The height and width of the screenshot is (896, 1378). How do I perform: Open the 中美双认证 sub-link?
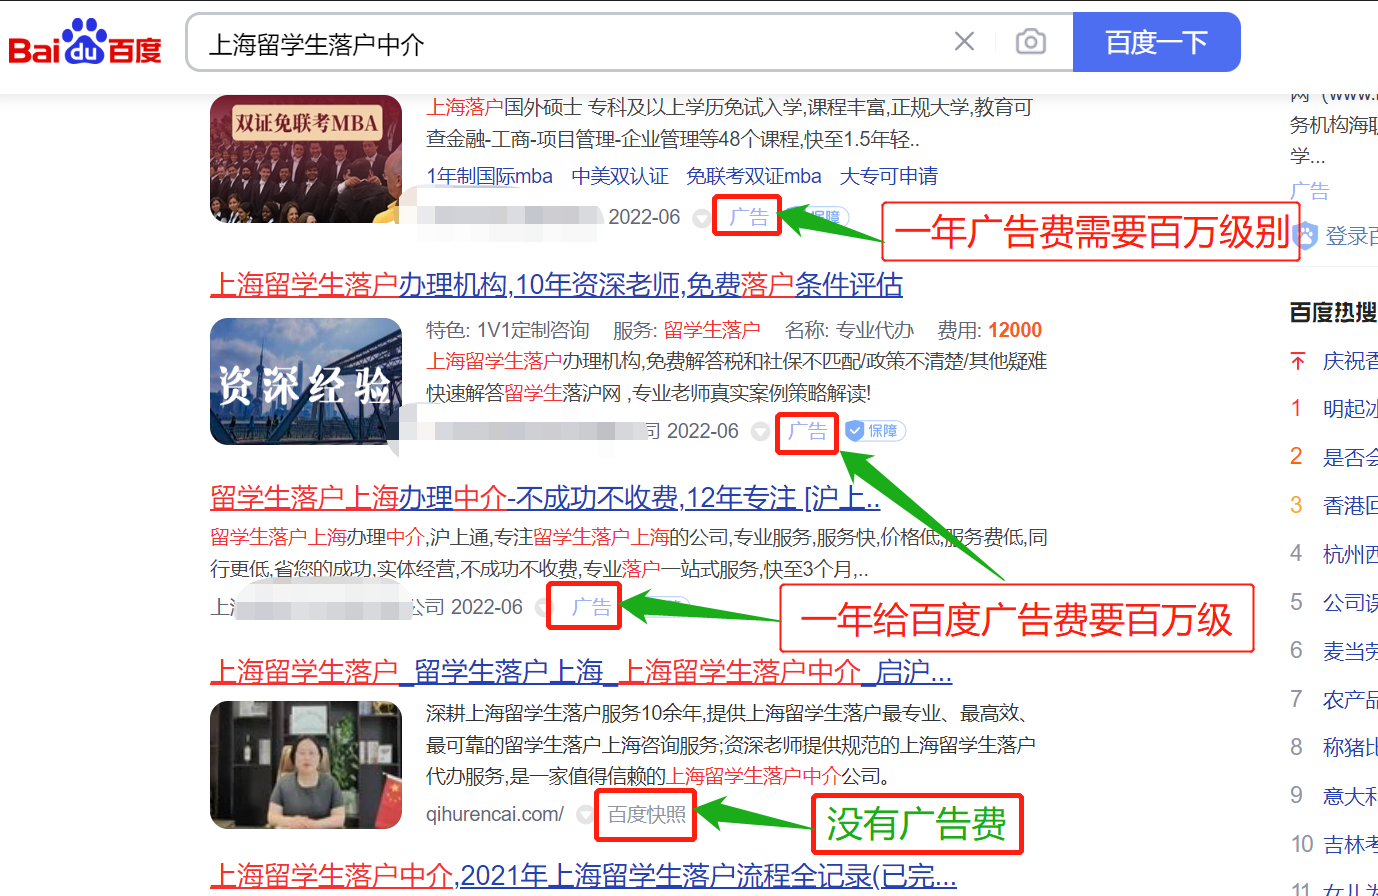[620, 176]
